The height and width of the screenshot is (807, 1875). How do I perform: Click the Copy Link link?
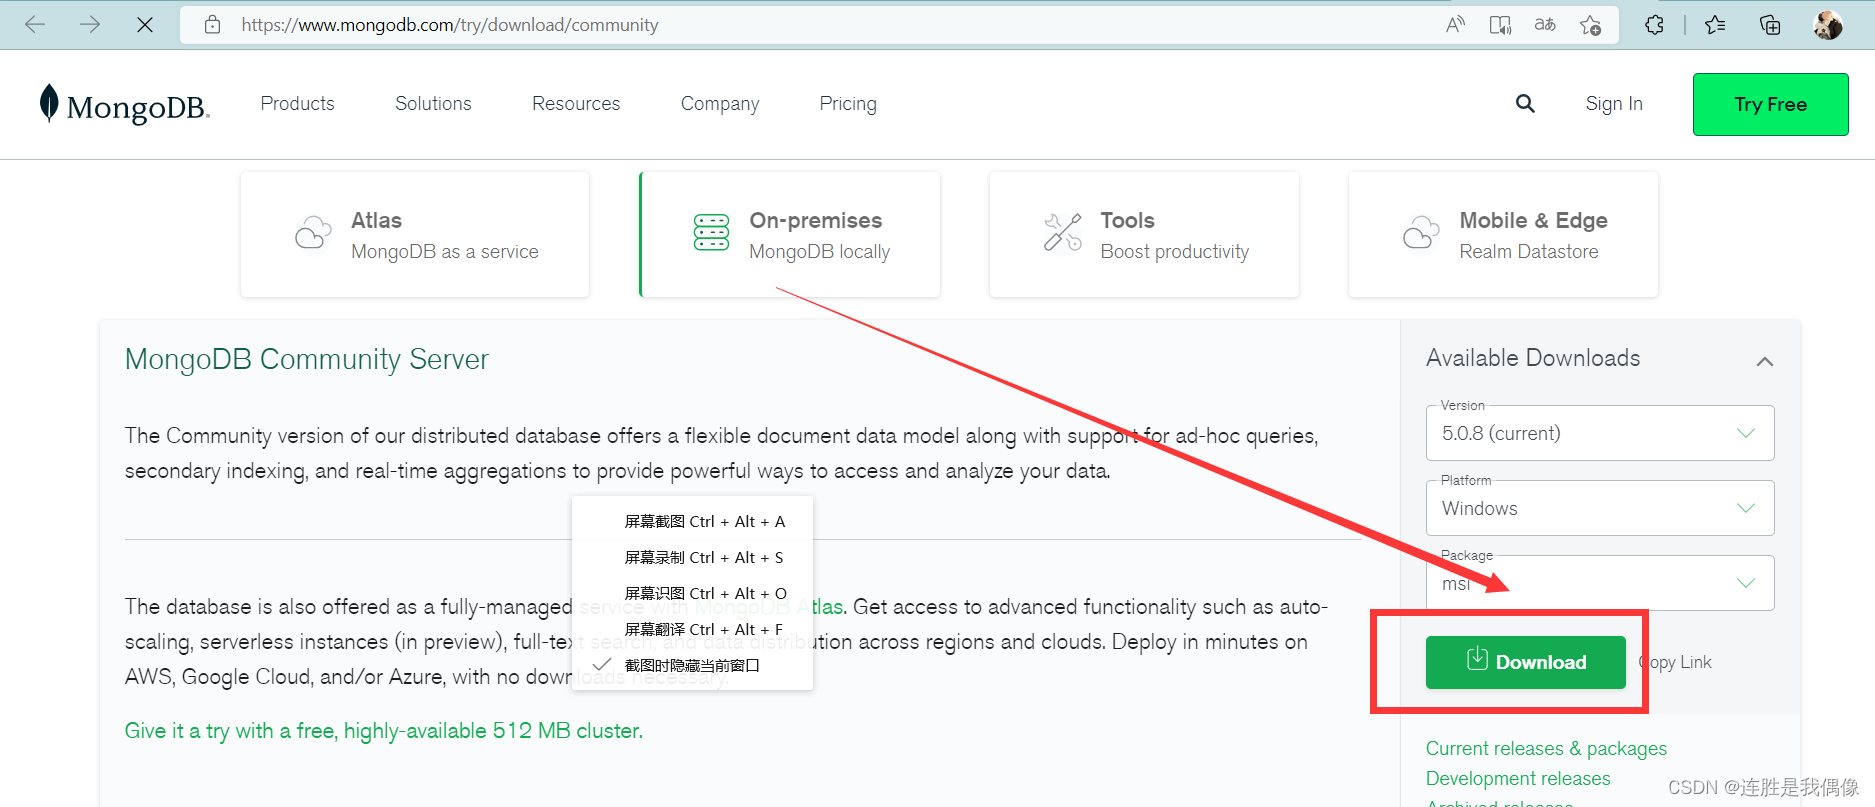click(x=1675, y=662)
